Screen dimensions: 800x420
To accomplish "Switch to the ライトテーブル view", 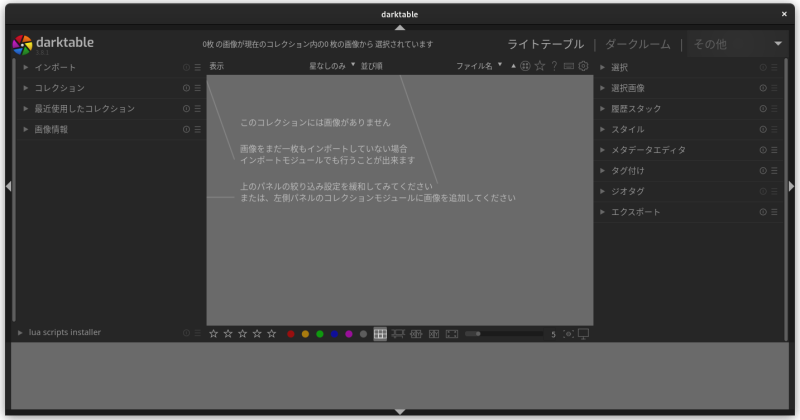I will pos(545,44).
